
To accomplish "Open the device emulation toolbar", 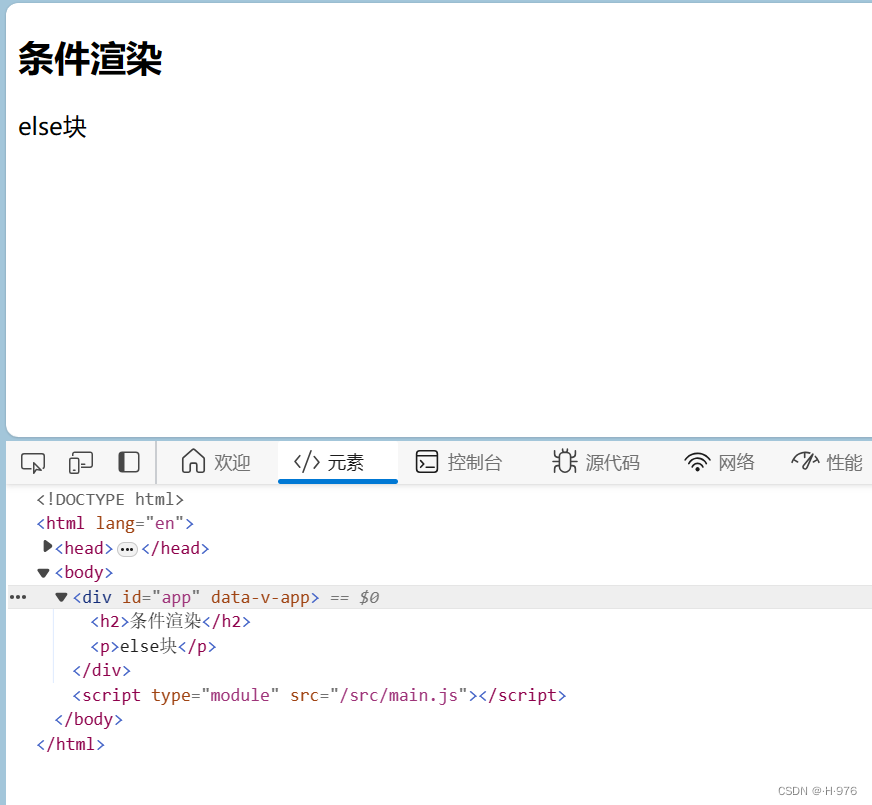I will pyautogui.click(x=80, y=462).
